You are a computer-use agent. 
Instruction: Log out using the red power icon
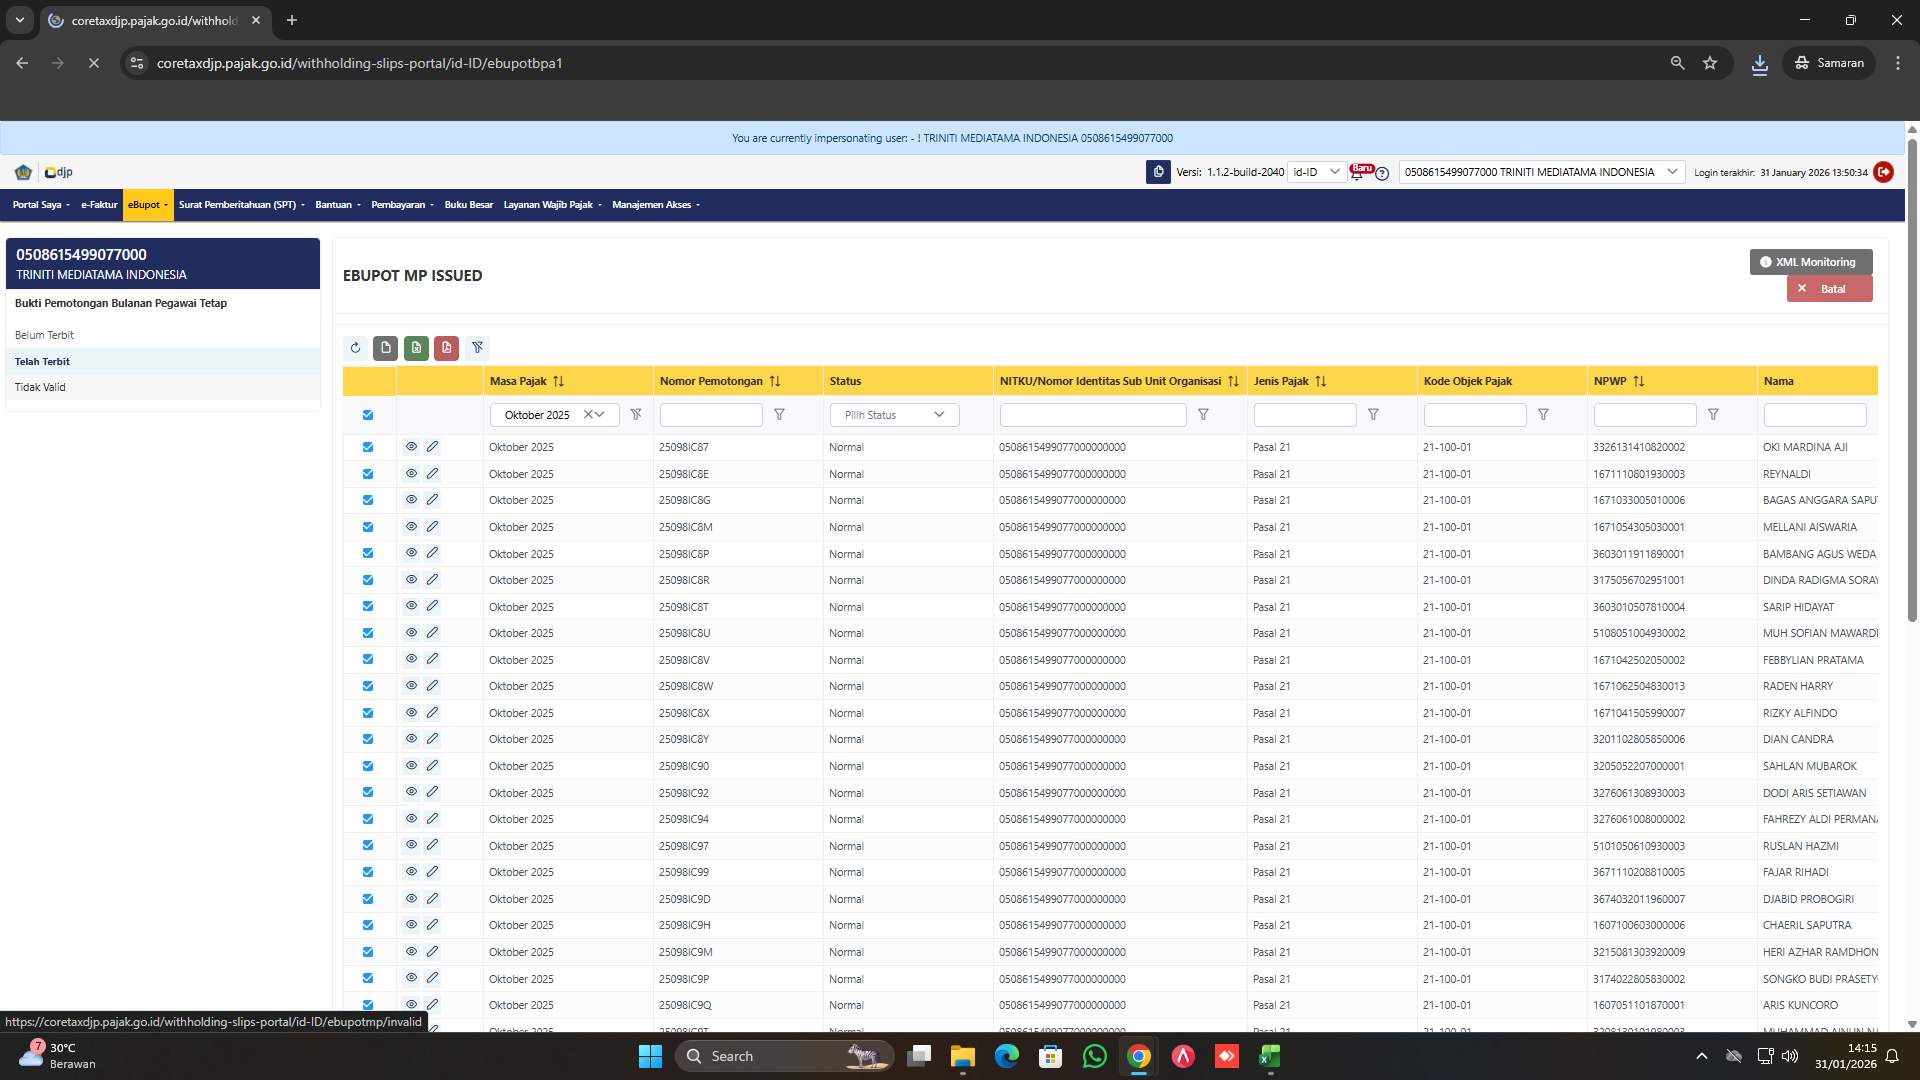pyautogui.click(x=1884, y=172)
